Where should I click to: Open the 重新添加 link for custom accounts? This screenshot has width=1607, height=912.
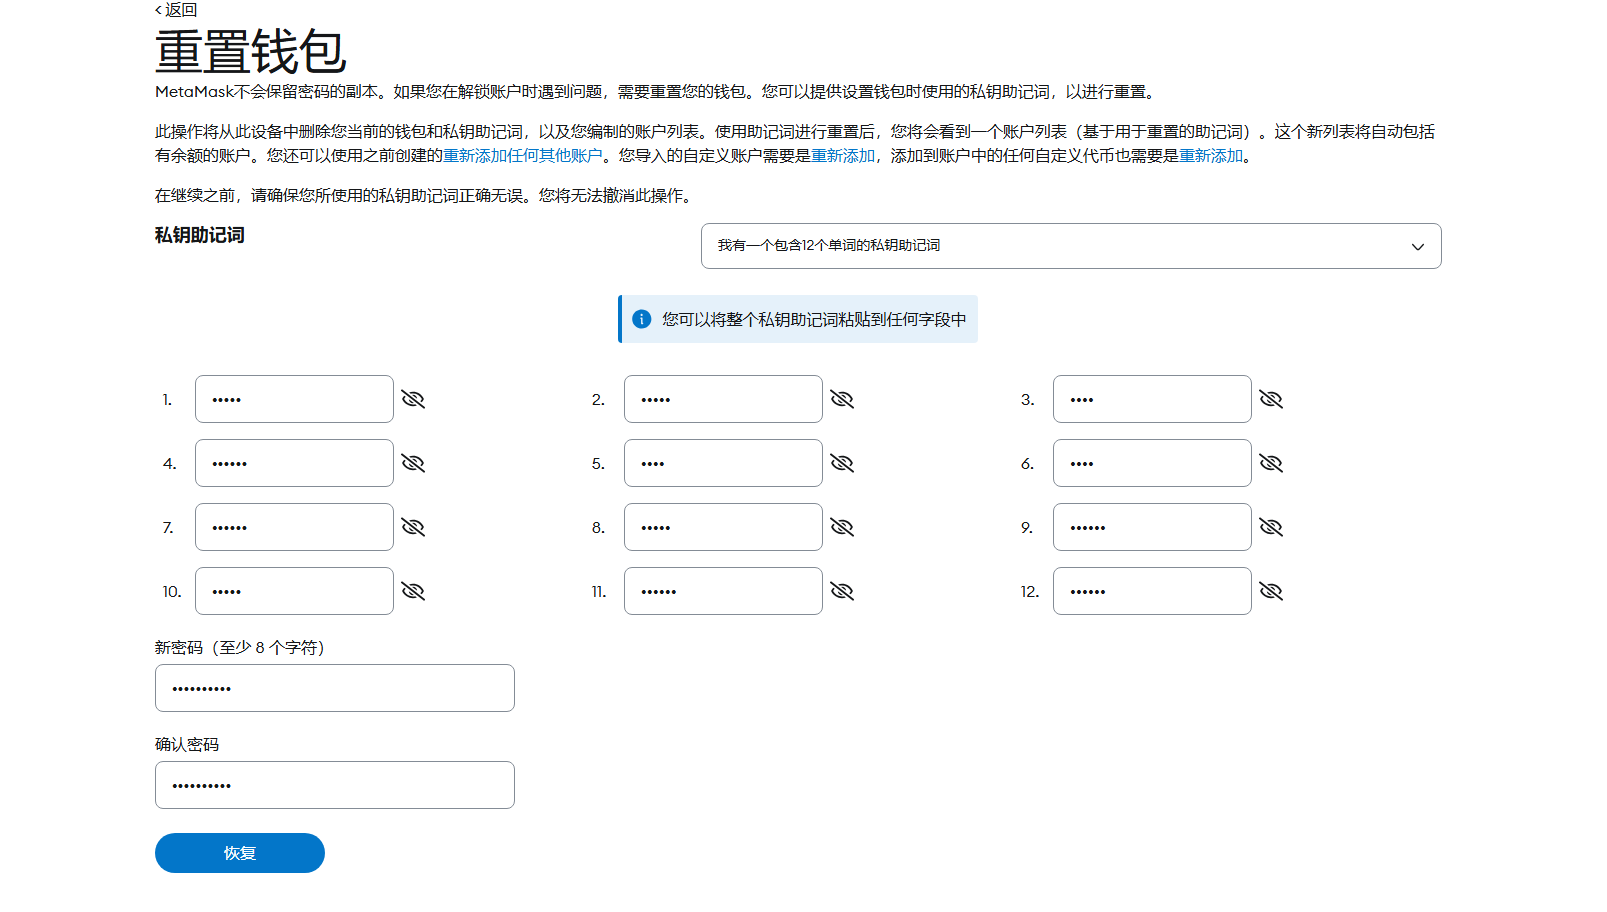pos(843,156)
